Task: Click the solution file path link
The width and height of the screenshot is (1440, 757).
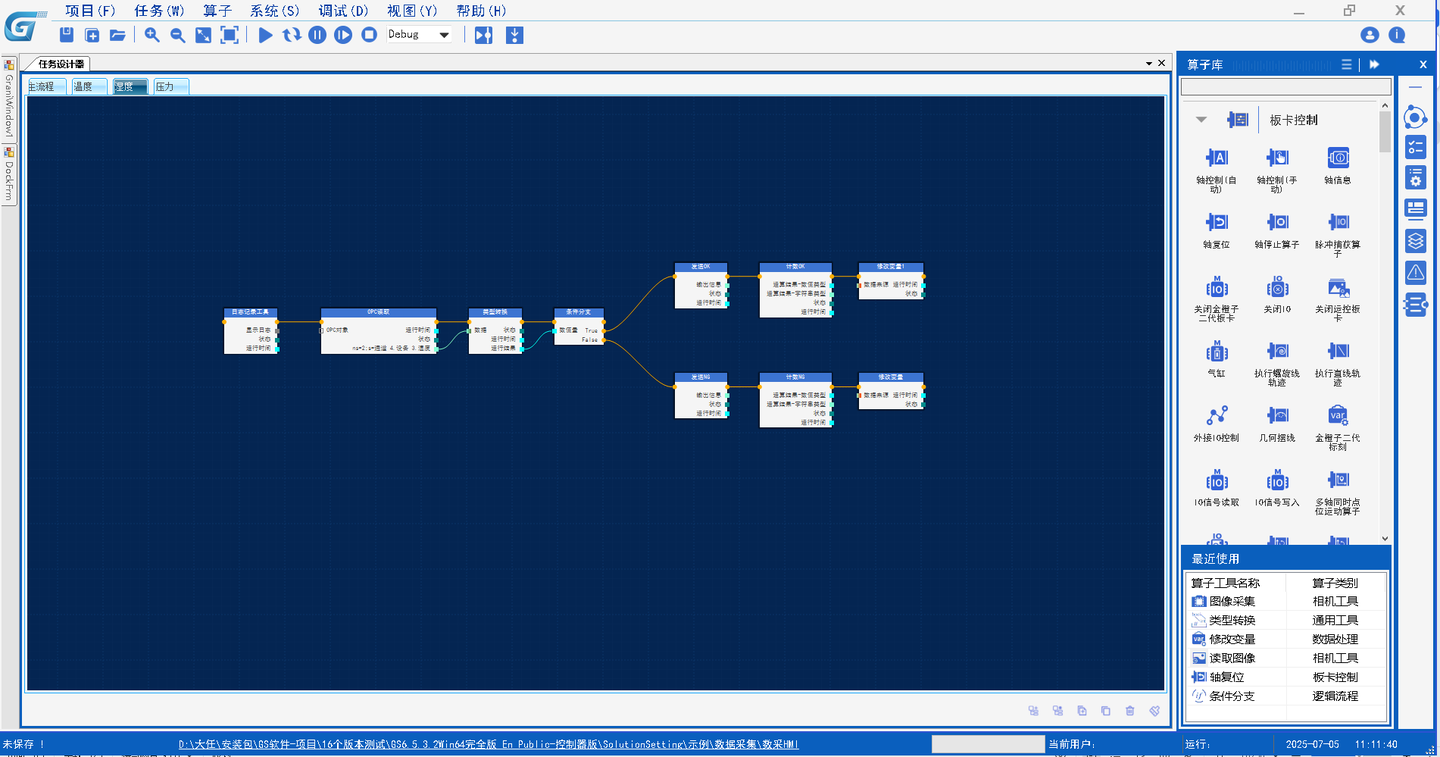Action: point(488,745)
